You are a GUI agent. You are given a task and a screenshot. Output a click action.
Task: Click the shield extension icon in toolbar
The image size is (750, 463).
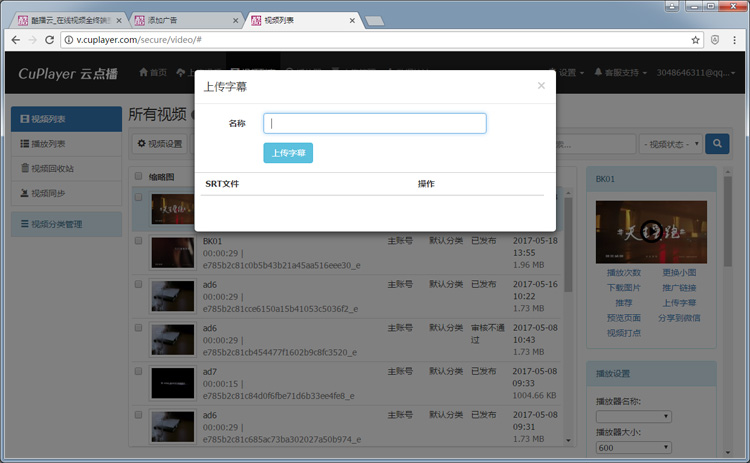(x=715, y=40)
